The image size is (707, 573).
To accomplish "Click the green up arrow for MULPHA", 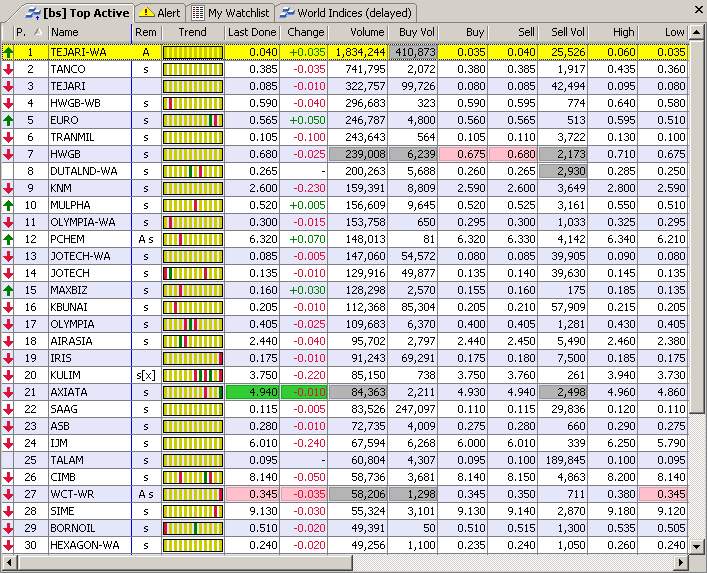I will click(x=8, y=206).
